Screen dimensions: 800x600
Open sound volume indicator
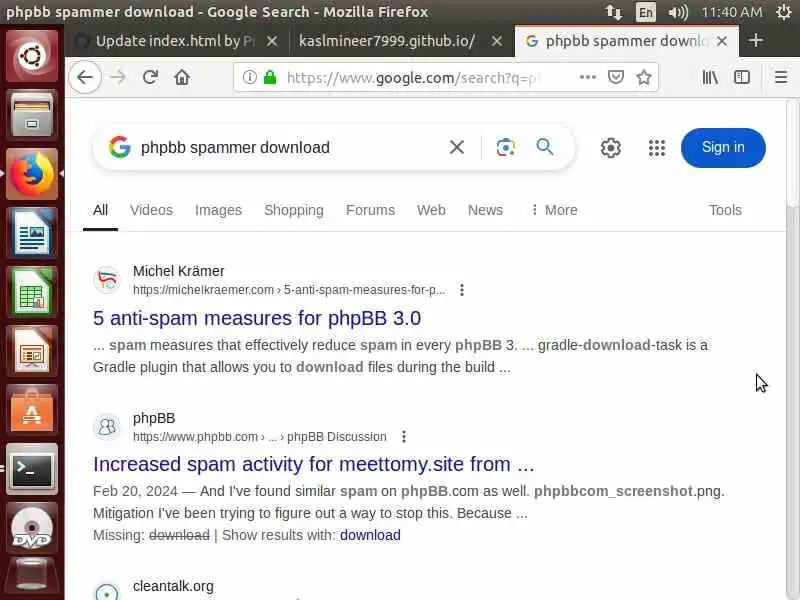pyautogui.click(x=678, y=12)
